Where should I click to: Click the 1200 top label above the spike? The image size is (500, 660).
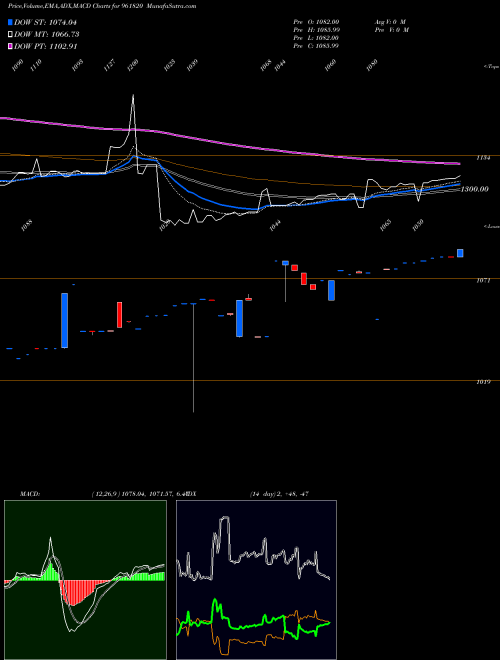coord(133,65)
